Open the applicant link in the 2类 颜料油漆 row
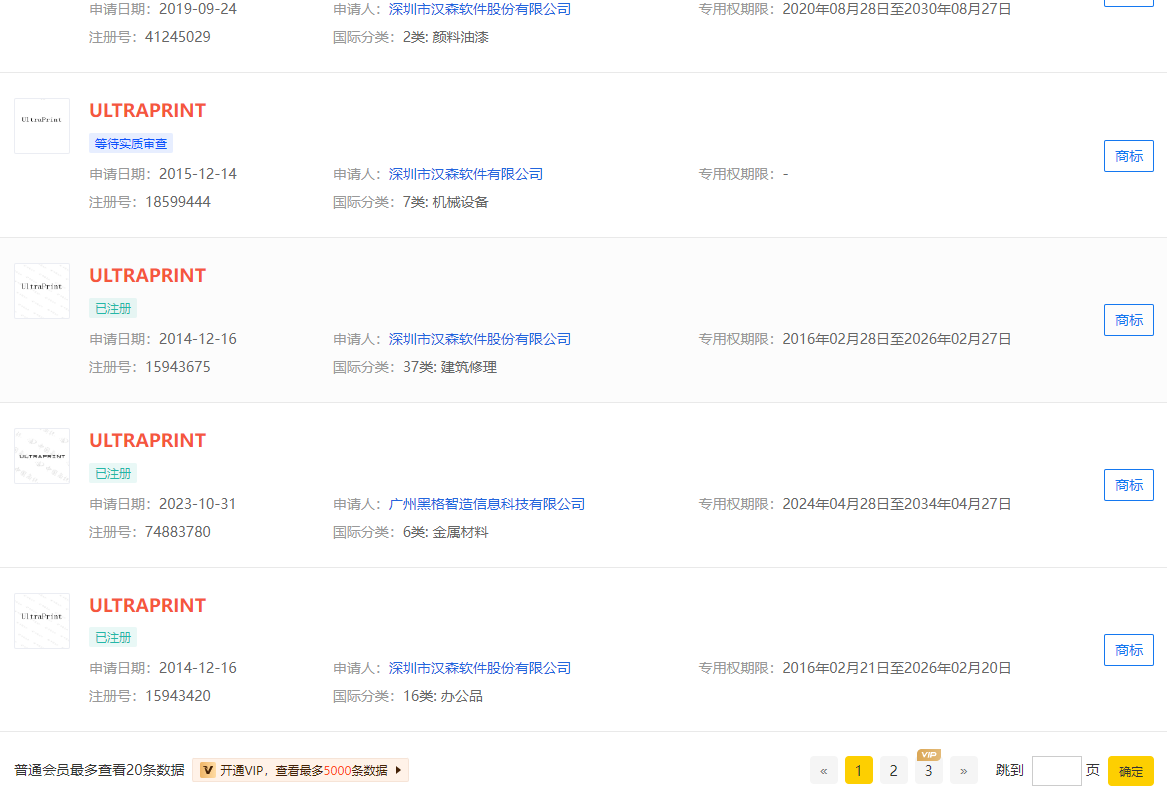The height and width of the screenshot is (791, 1167). (479, 9)
